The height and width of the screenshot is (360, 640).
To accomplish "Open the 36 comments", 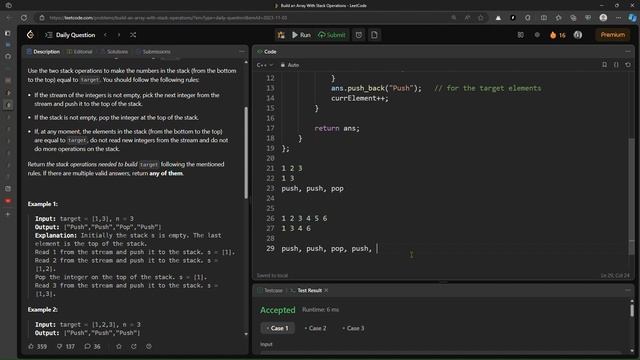I will point(93,347).
